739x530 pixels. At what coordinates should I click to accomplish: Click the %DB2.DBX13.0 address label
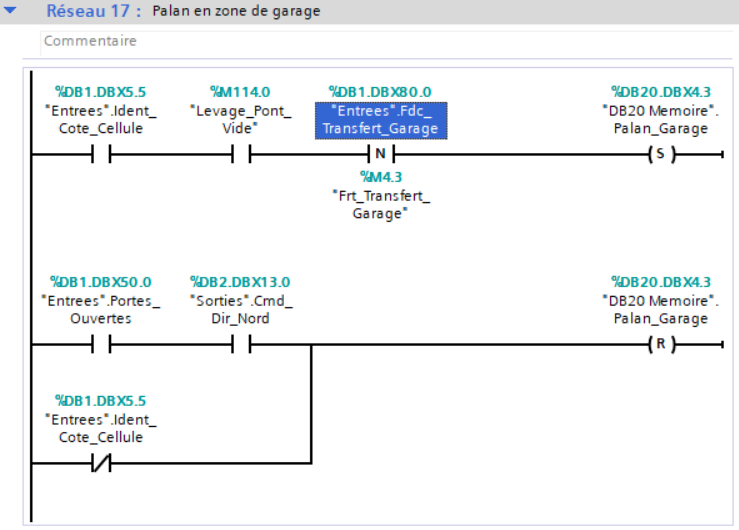[240, 283]
